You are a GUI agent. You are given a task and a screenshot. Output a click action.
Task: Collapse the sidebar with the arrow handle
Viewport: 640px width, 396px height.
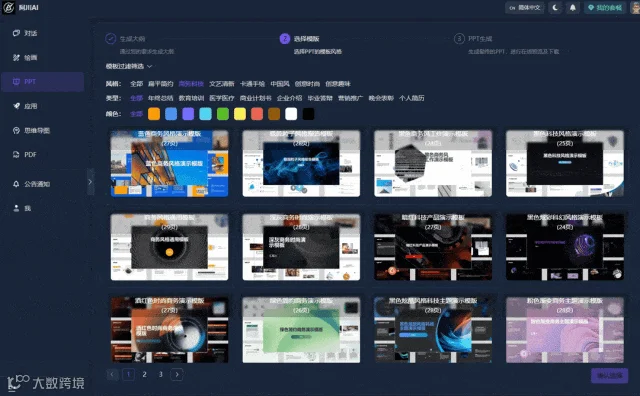tap(90, 182)
